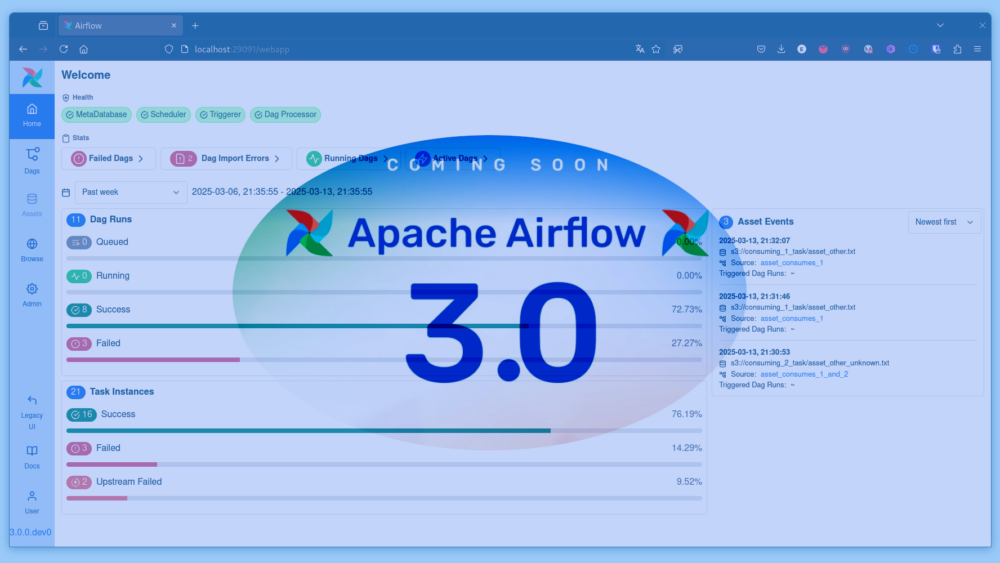Click the Failed Dags stat button

point(108,158)
